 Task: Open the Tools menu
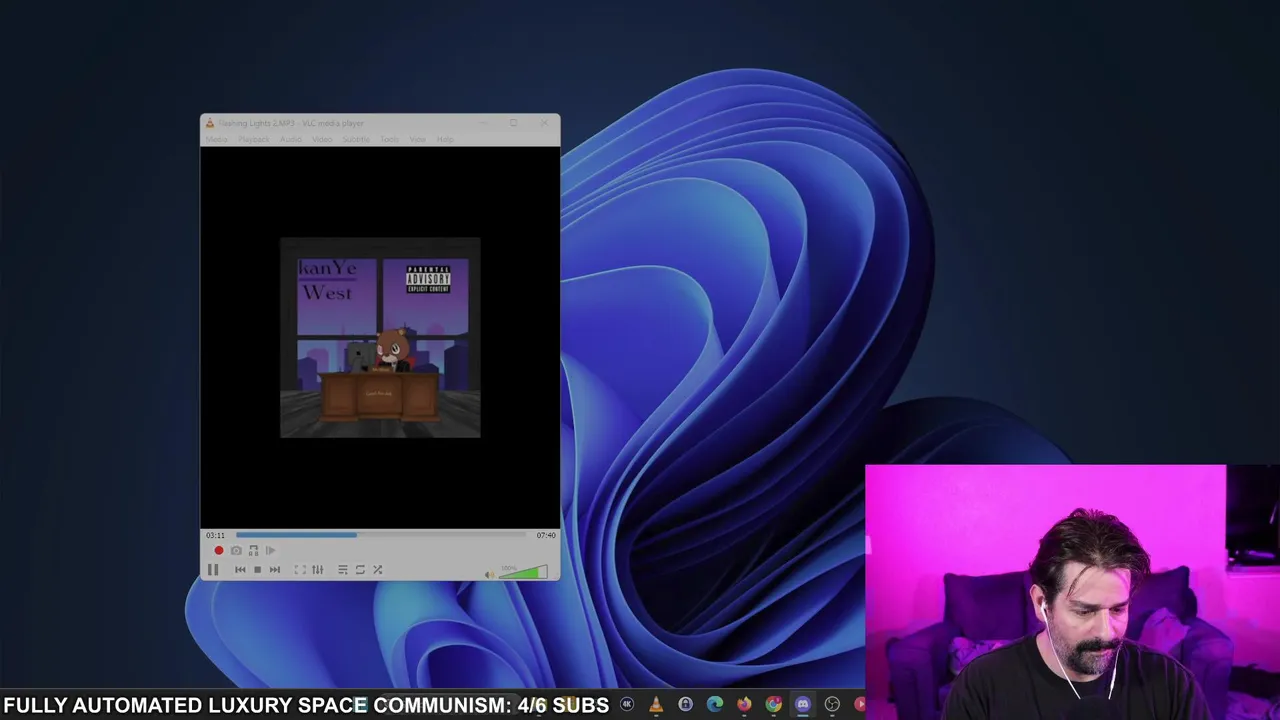coord(389,139)
